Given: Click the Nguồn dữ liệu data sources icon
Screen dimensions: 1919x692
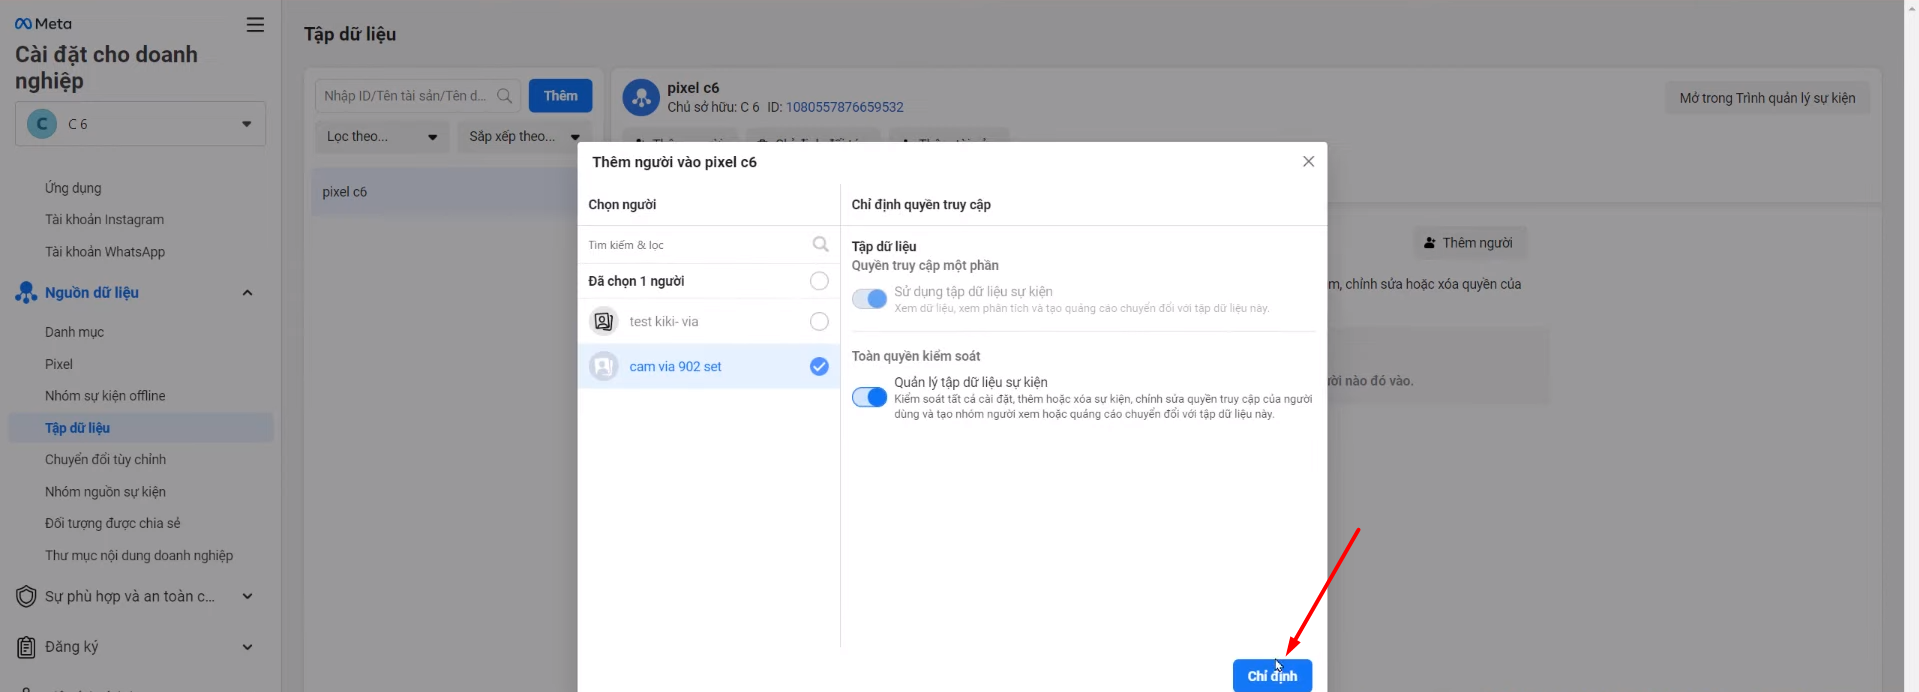Looking at the screenshot, I should tap(26, 293).
